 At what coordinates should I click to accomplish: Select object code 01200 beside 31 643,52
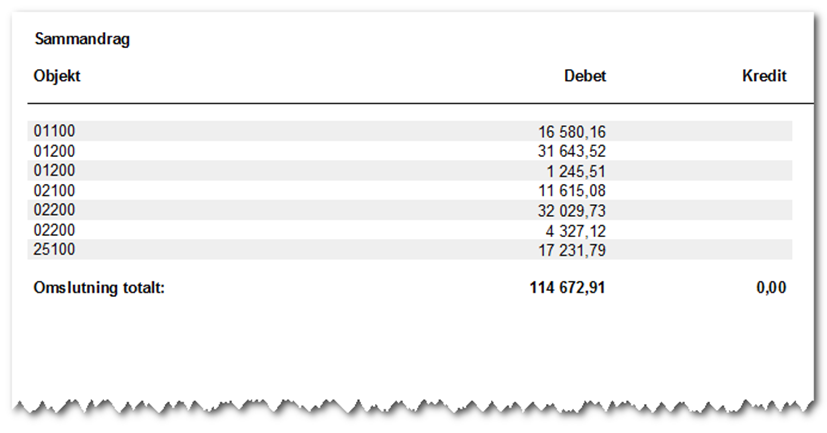pos(54,151)
